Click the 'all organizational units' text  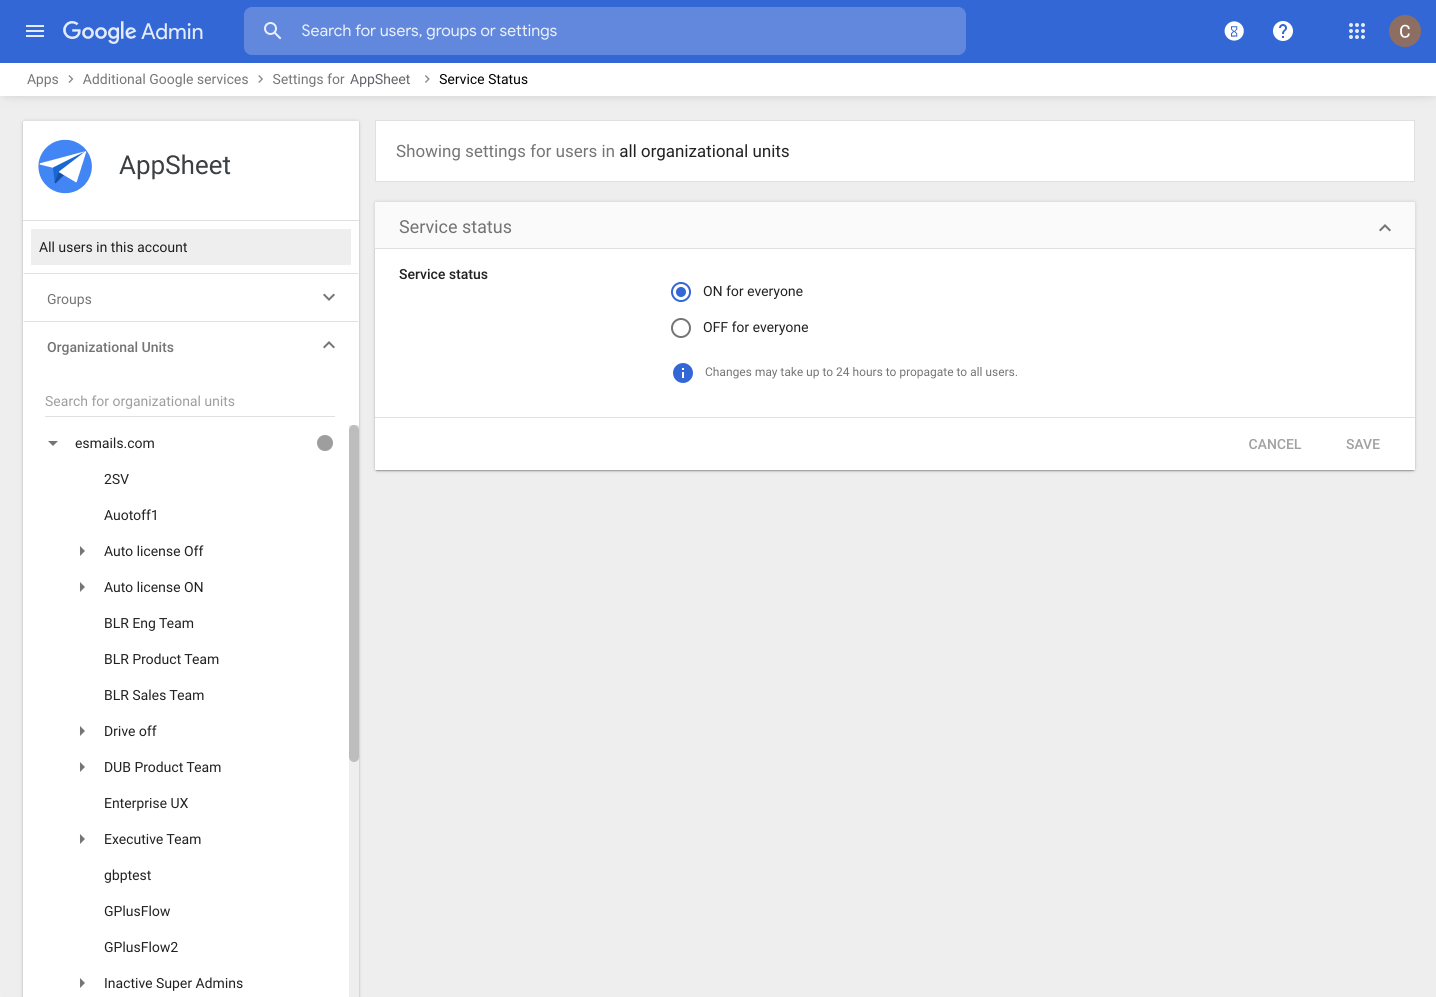[704, 151]
